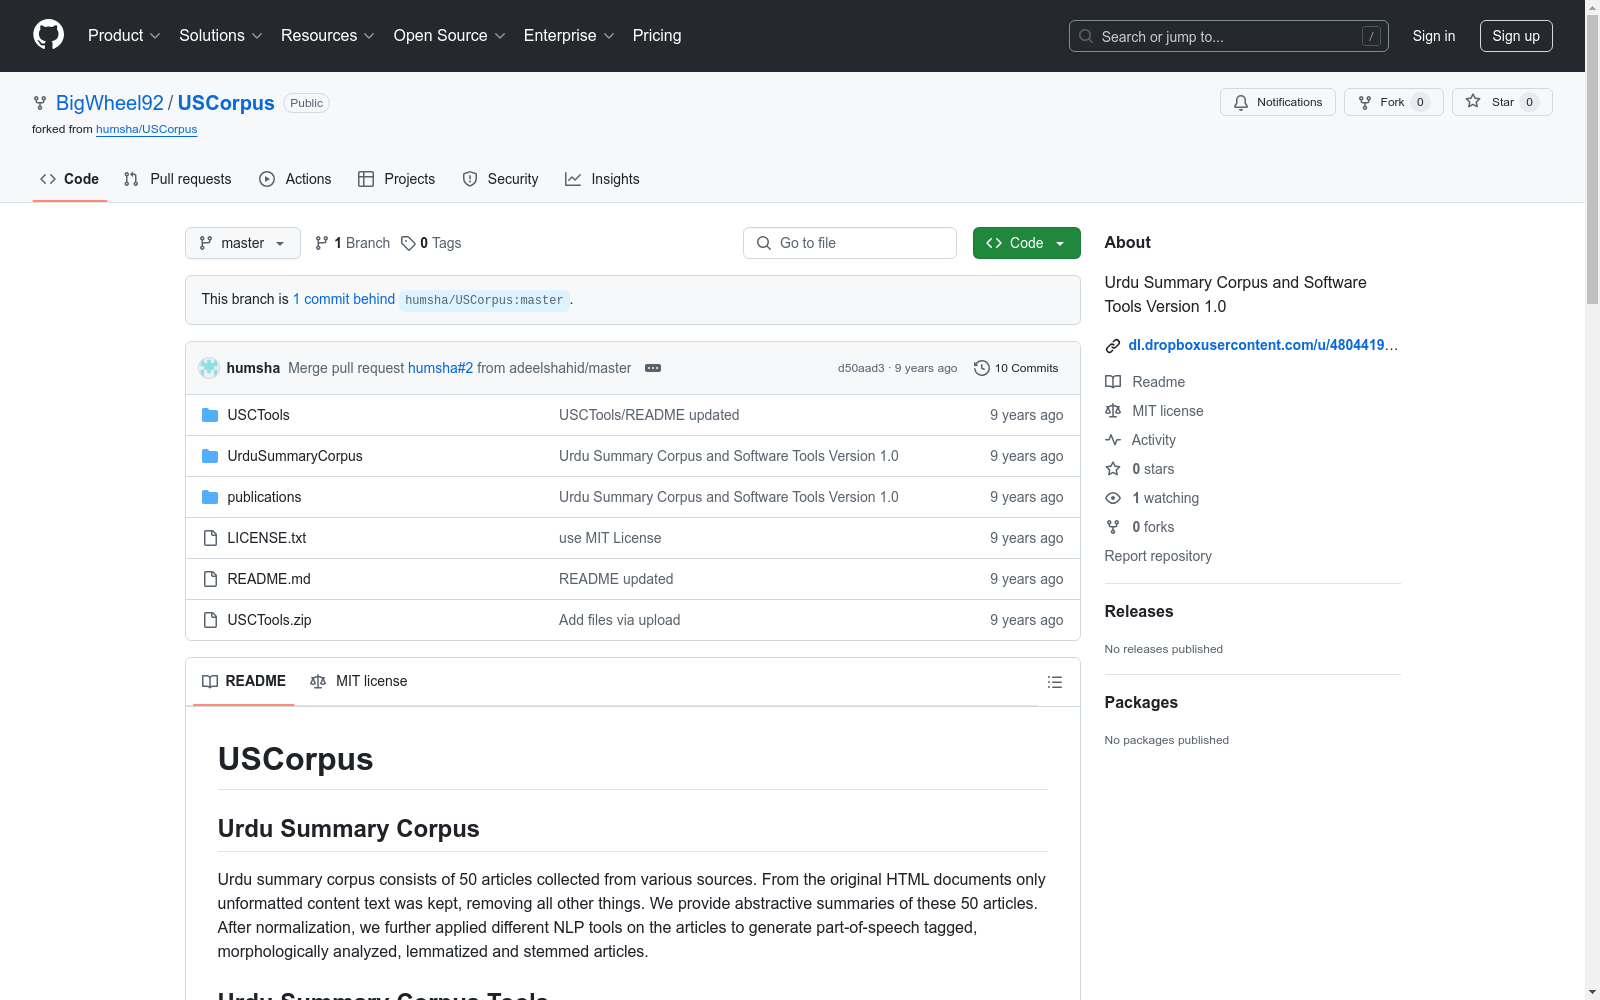Open the use MIT License commit
The height and width of the screenshot is (1000, 1600).
(x=610, y=538)
